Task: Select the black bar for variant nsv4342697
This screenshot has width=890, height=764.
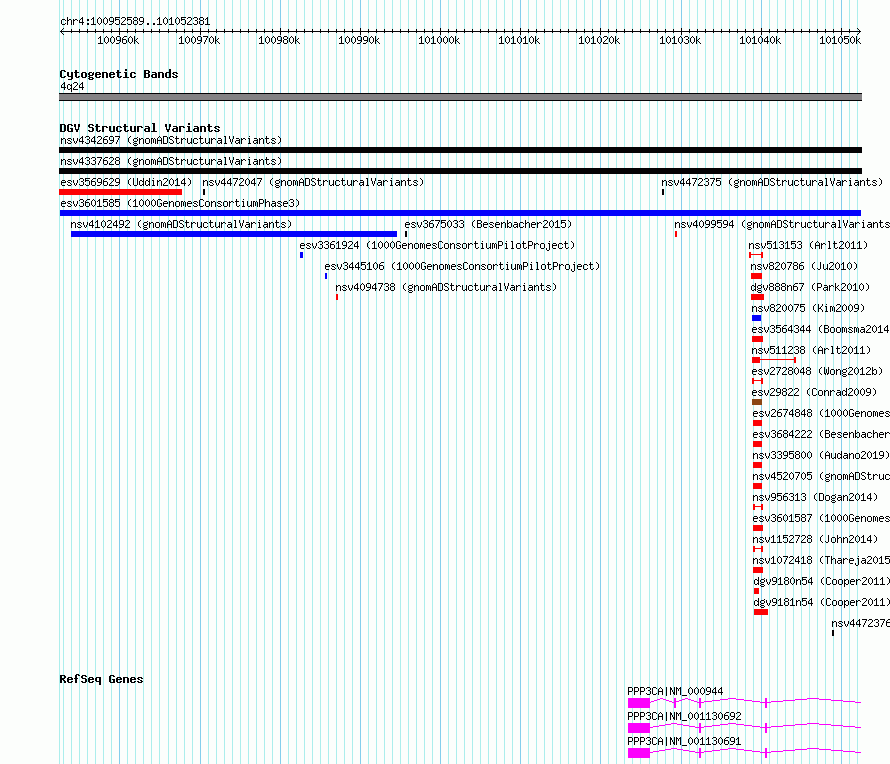Action: 460,150
